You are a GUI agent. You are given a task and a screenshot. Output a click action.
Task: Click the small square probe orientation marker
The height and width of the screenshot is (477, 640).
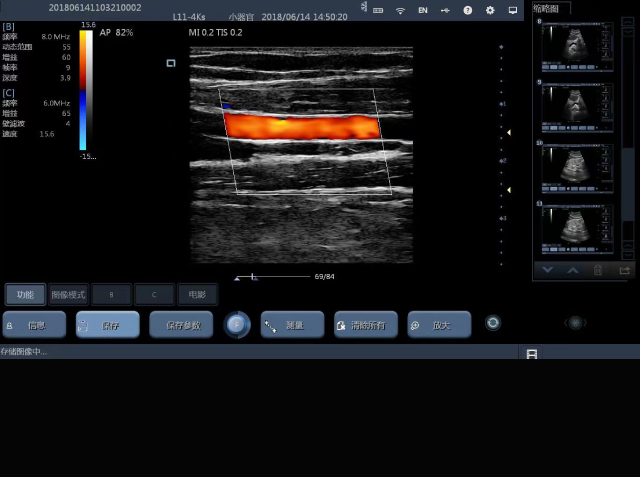[x=171, y=63]
